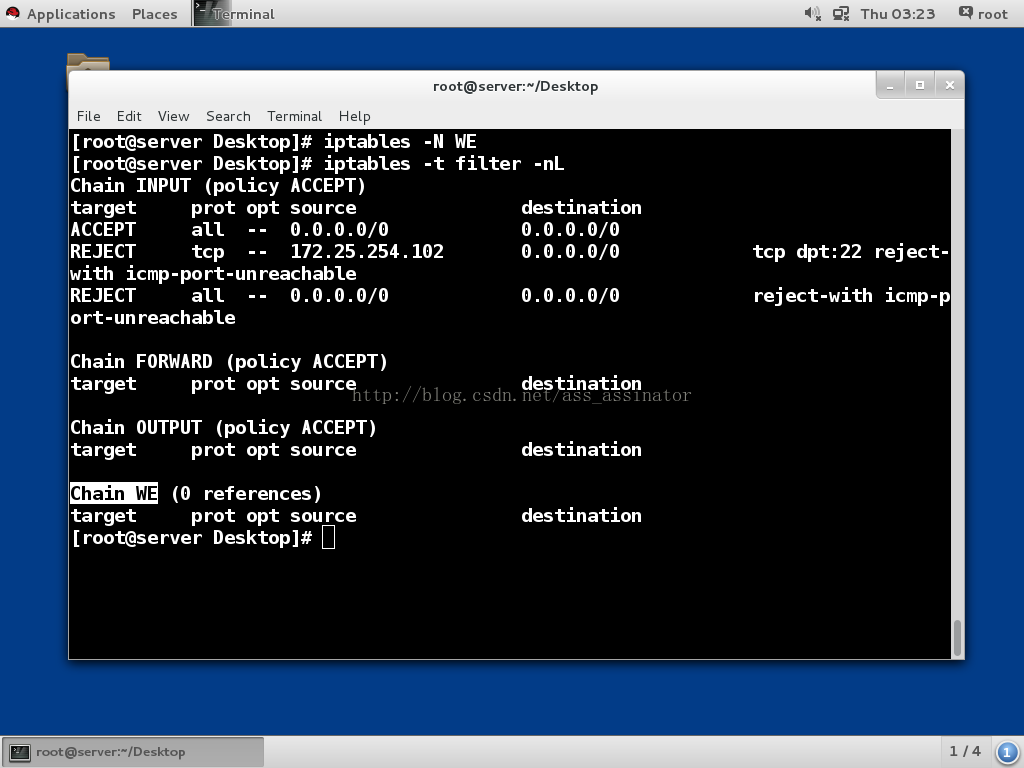1024x768 pixels.
Task: Click 'Chain INPUT (policy ACCEPT)' line
Action: [x=217, y=185]
